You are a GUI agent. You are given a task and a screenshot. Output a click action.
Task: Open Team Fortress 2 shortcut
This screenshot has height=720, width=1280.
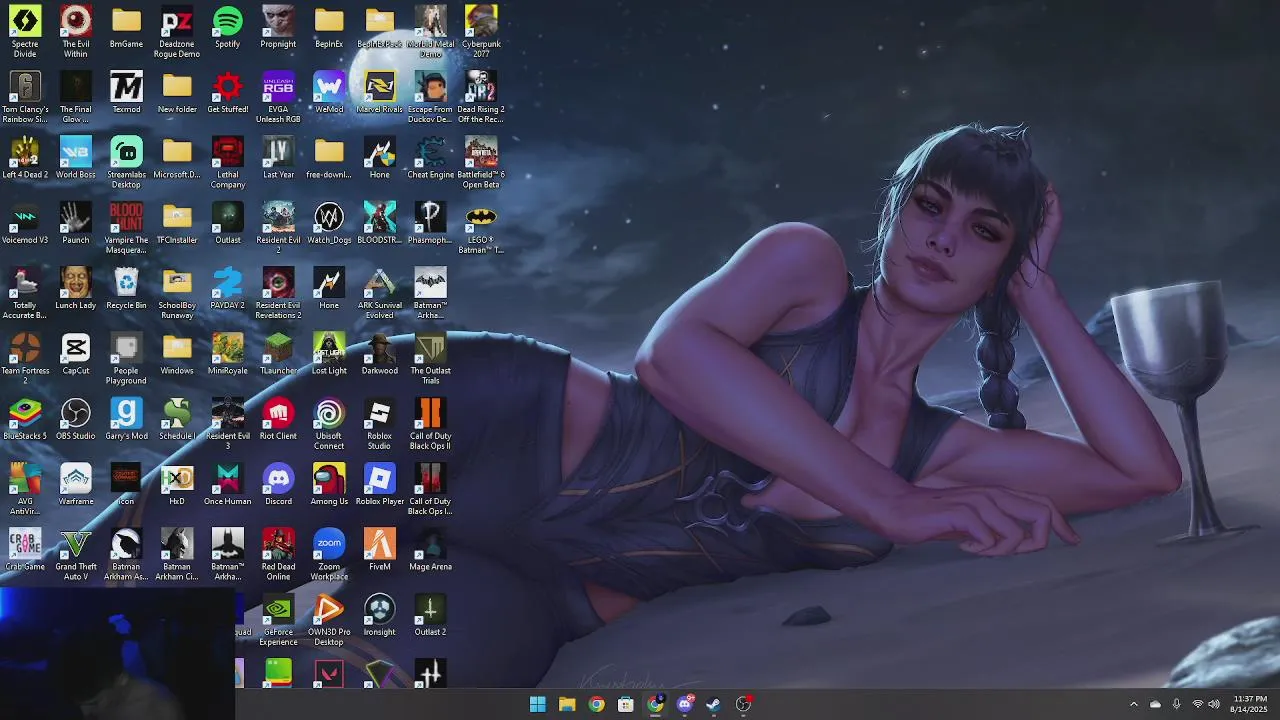tap(25, 358)
